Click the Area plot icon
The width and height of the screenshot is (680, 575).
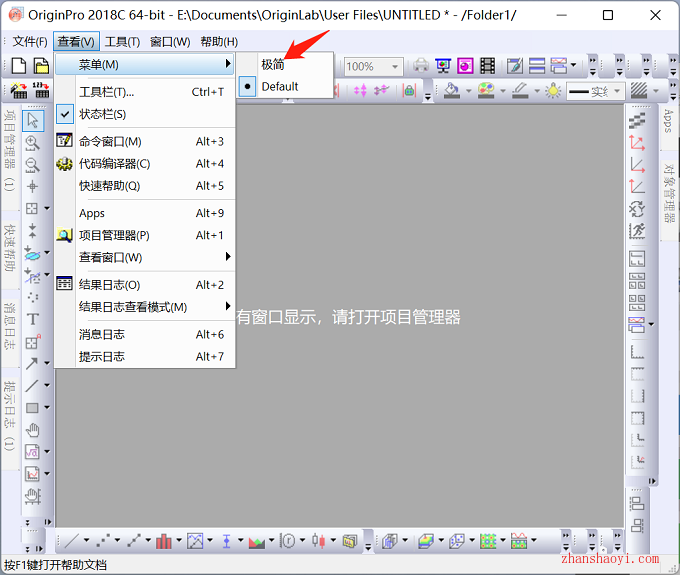(257, 540)
